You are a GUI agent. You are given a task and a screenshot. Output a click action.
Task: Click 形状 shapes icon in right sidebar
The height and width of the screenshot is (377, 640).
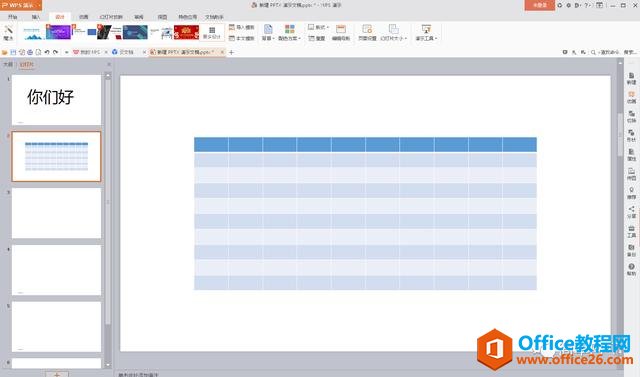click(631, 136)
